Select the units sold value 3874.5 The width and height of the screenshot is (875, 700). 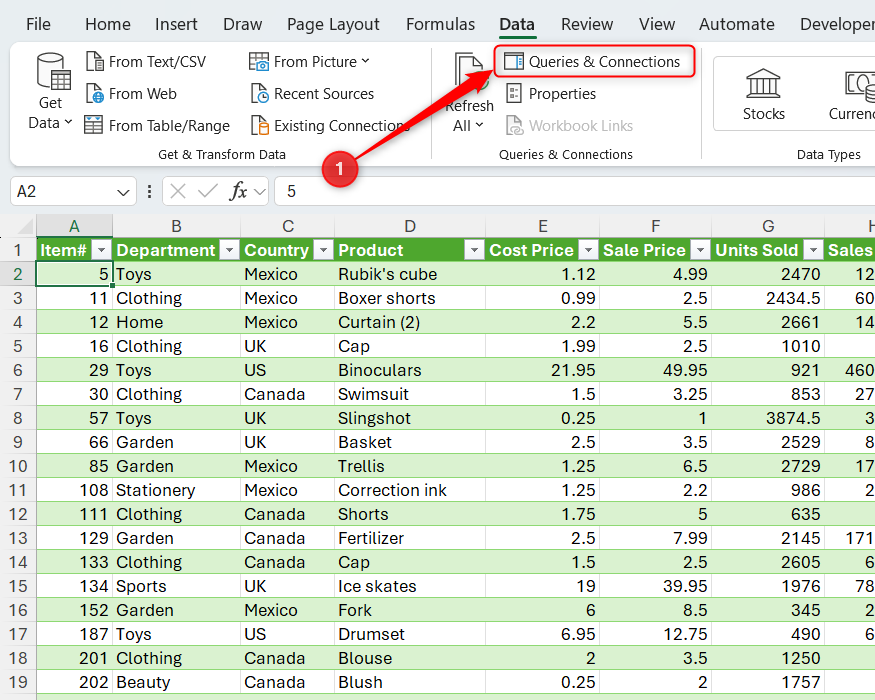(x=768, y=418)
